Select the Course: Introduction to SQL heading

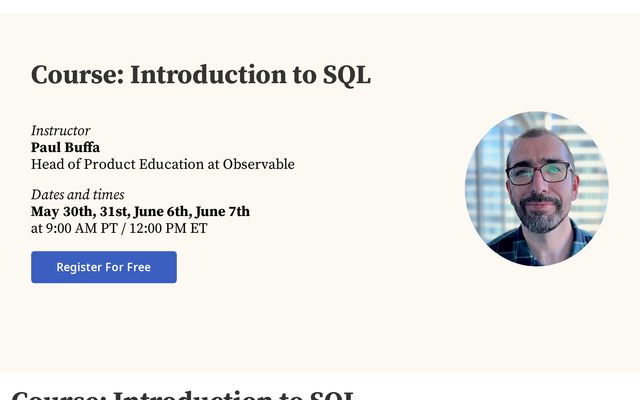[201, 75]
